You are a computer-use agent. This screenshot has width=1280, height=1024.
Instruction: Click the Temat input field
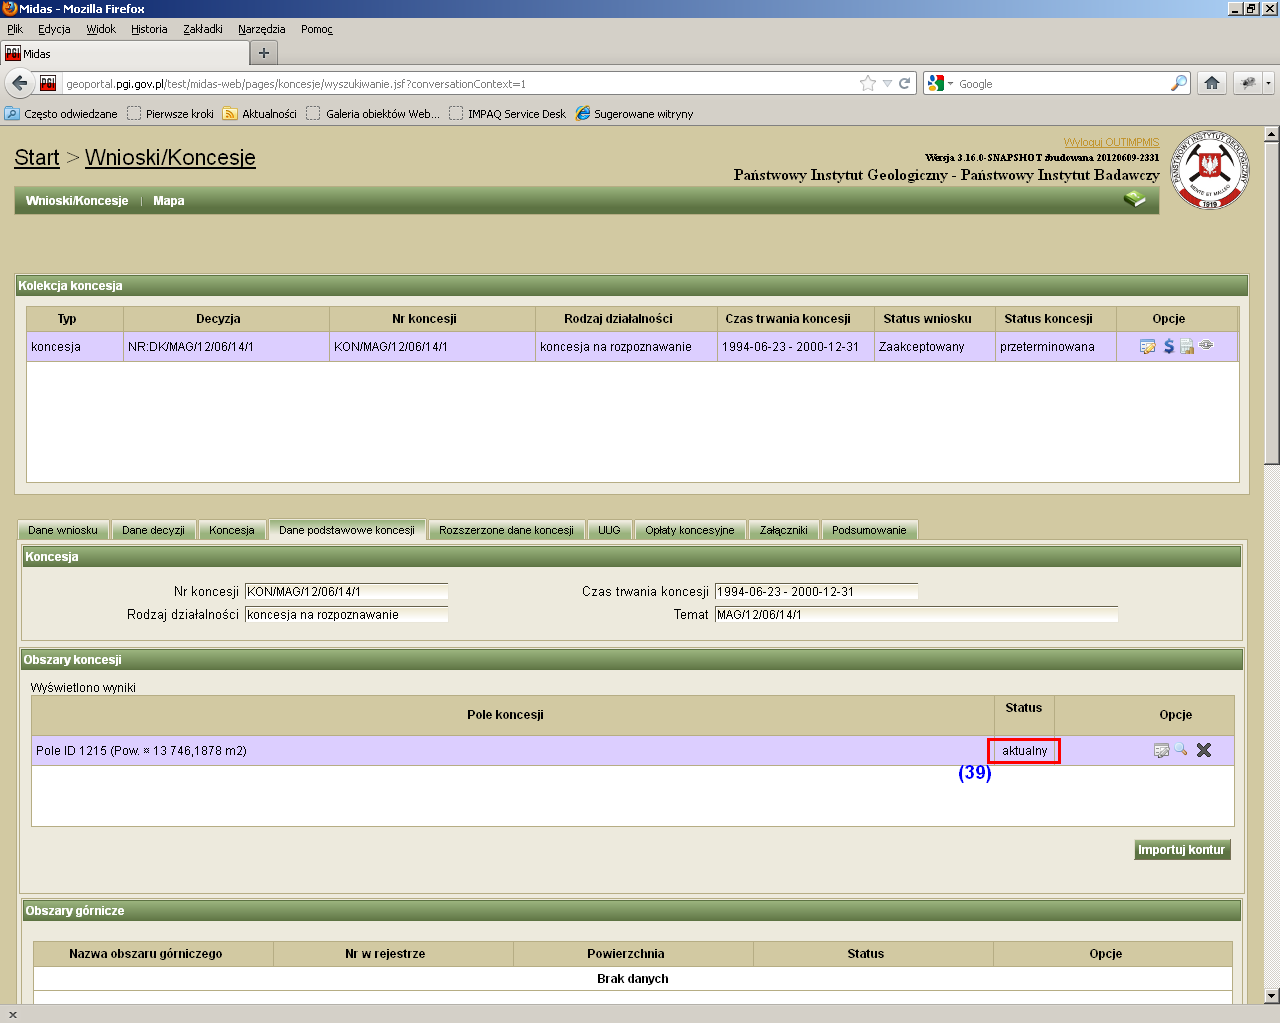(x=916, y=614)
